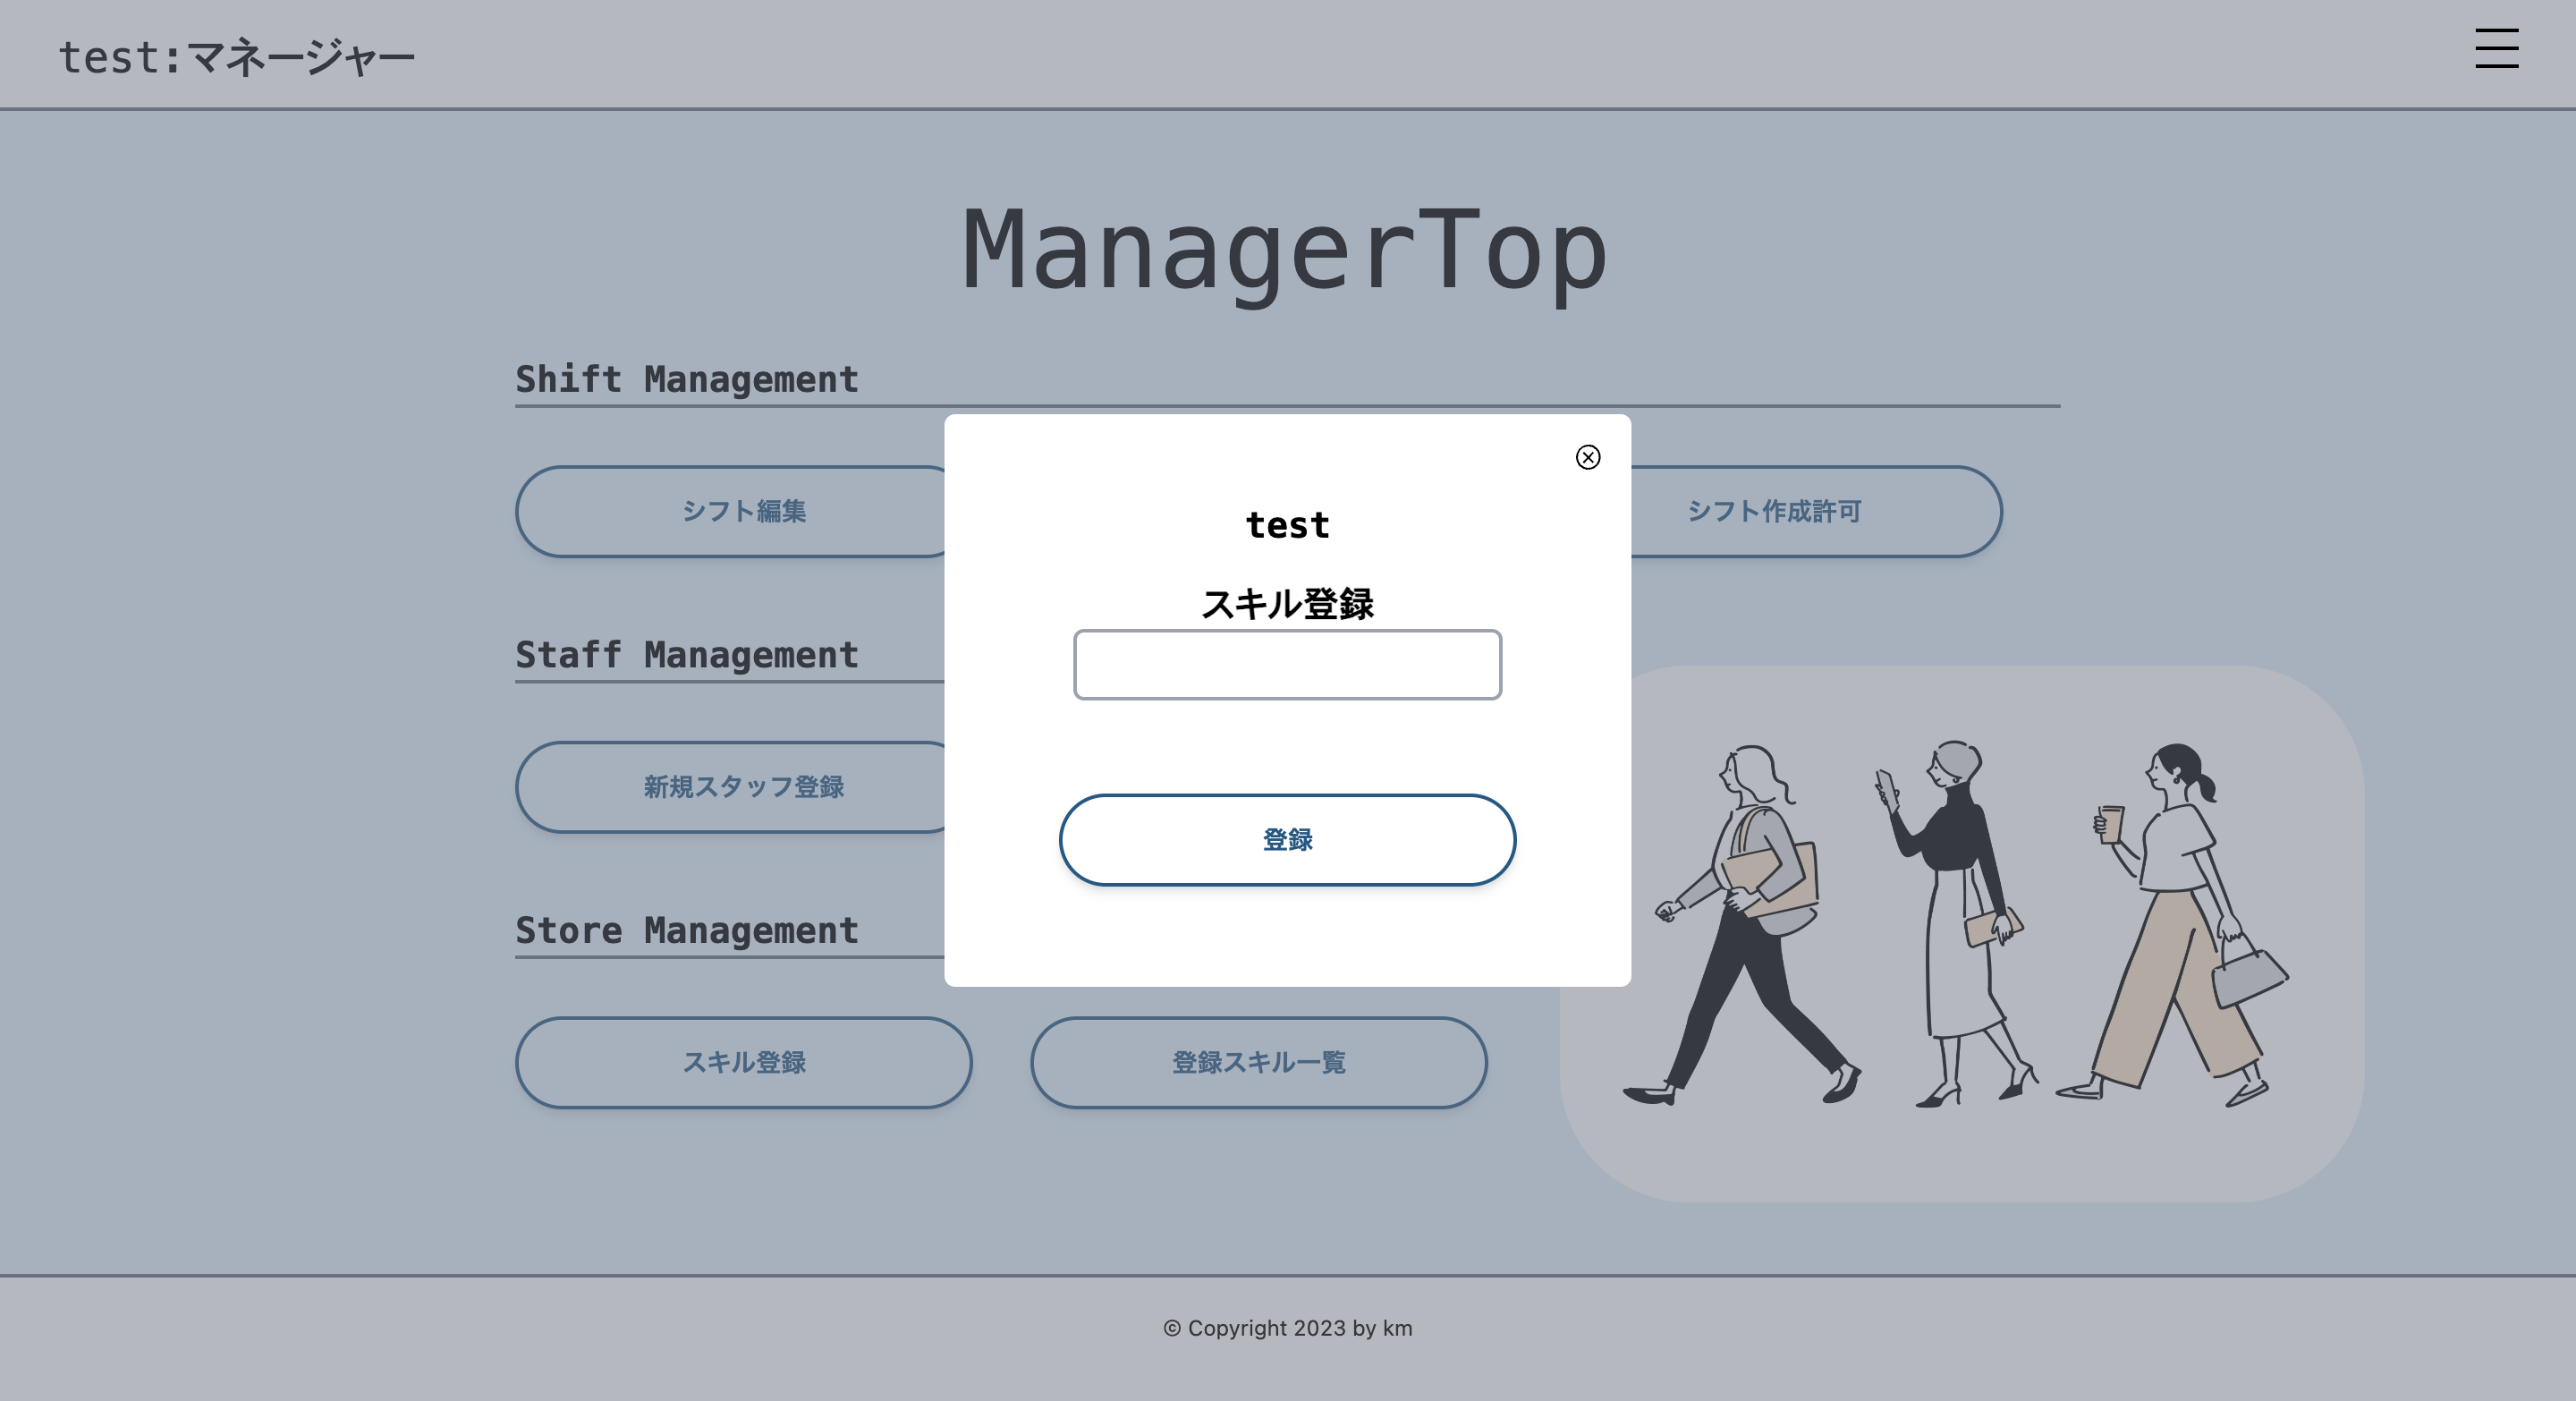Click the test label inside the modal
Image resolution: width=2576 pixels, height=1401 pixels.
coord(1287,524)
